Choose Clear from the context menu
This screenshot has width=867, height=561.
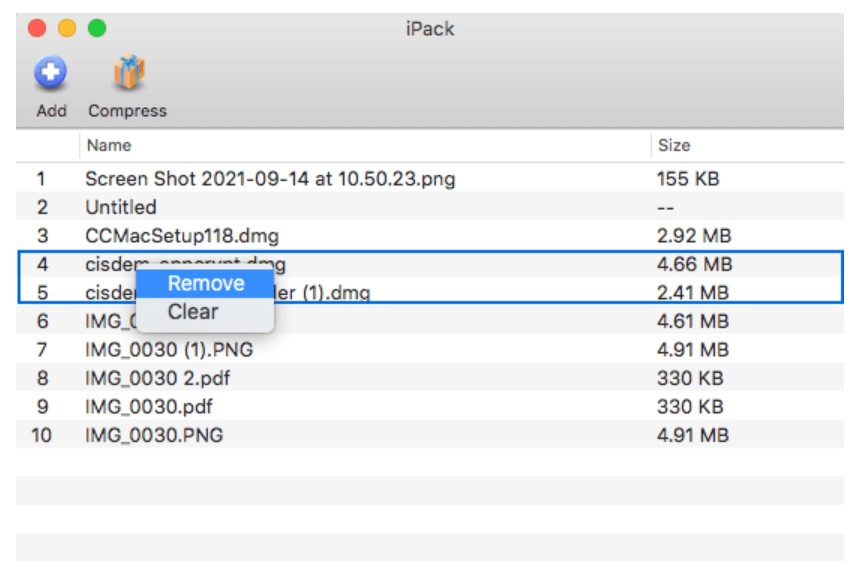coord(205,312)
